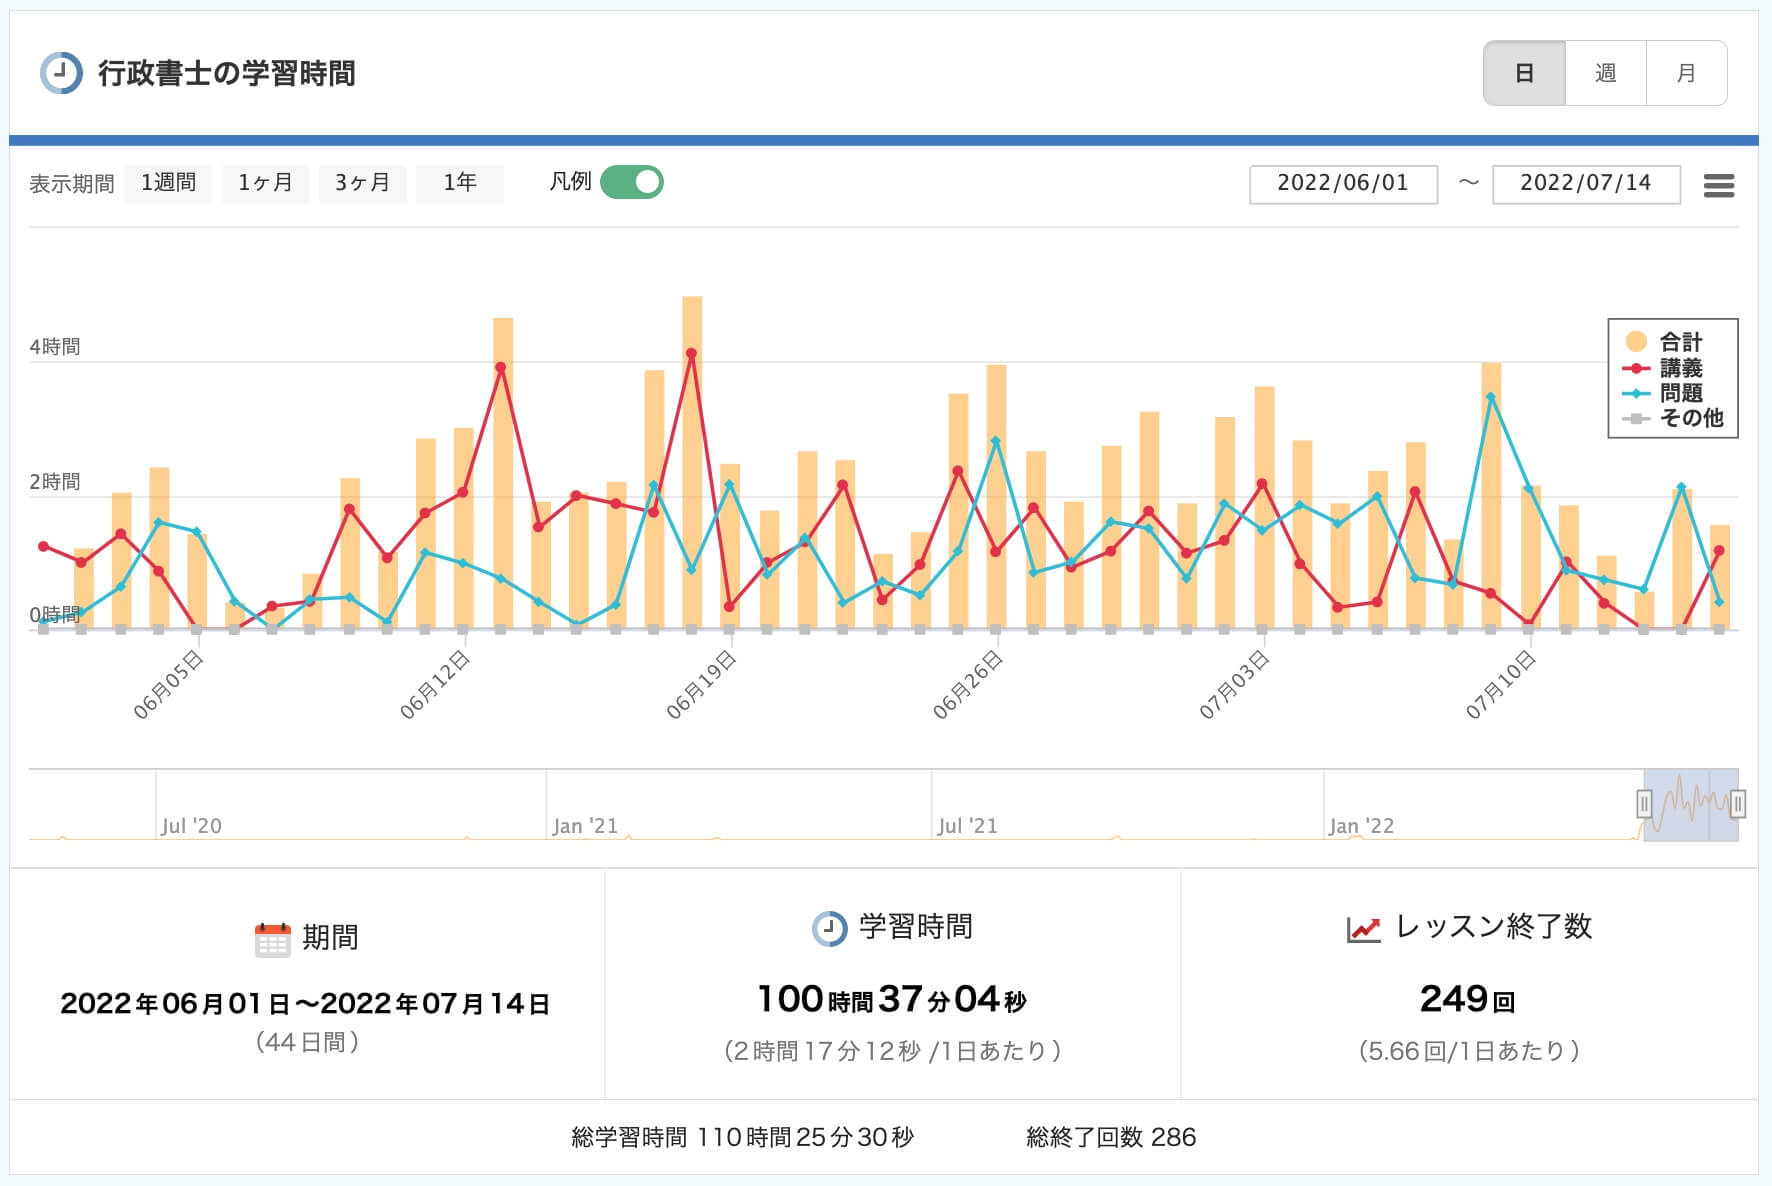The height and width of the screenshot is (1186, 1772).
Task: Click the clock icon next to 学習時間
Action: [x=829, y=928]
